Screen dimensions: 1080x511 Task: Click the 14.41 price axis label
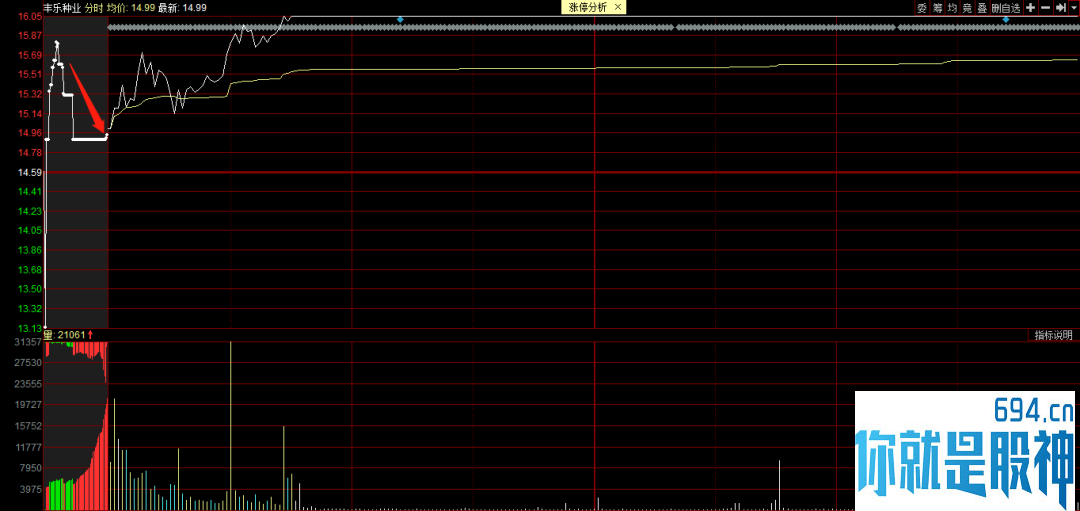(x=32, y=191)
